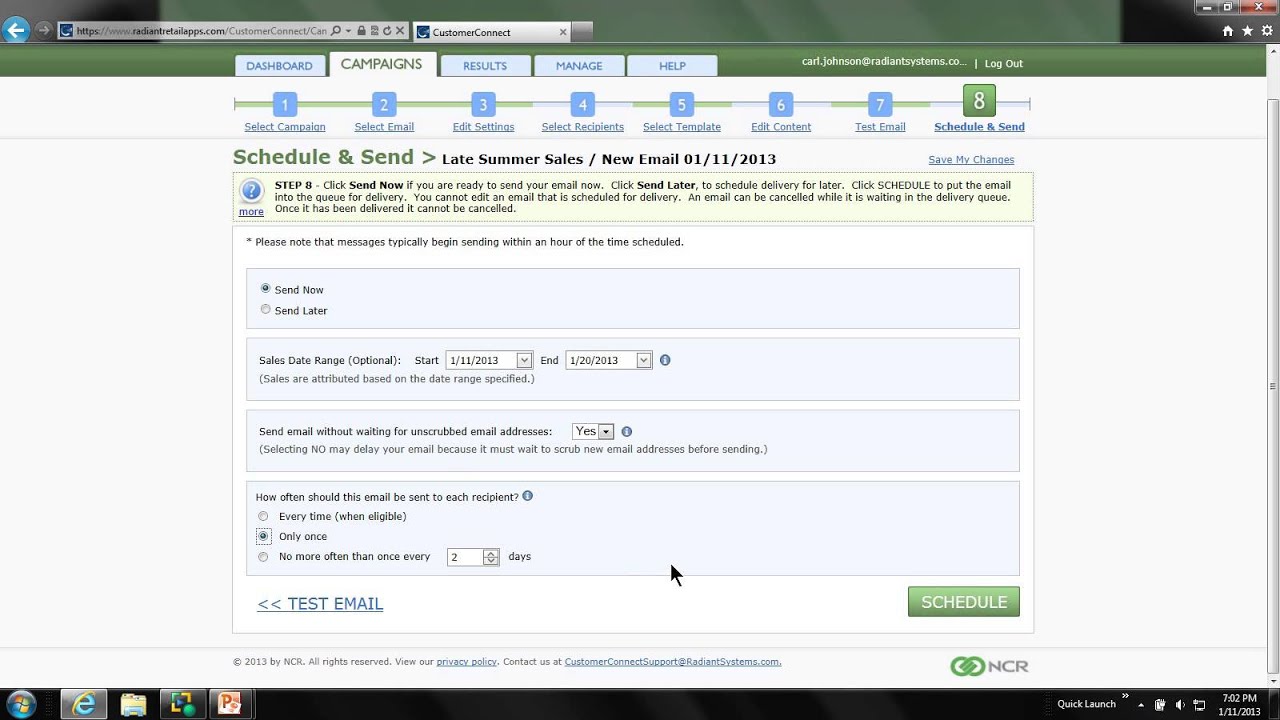The image size is (1280, 720).
Task: Switch to the CAMPAIGNS tab
Action: pos(381,64)
